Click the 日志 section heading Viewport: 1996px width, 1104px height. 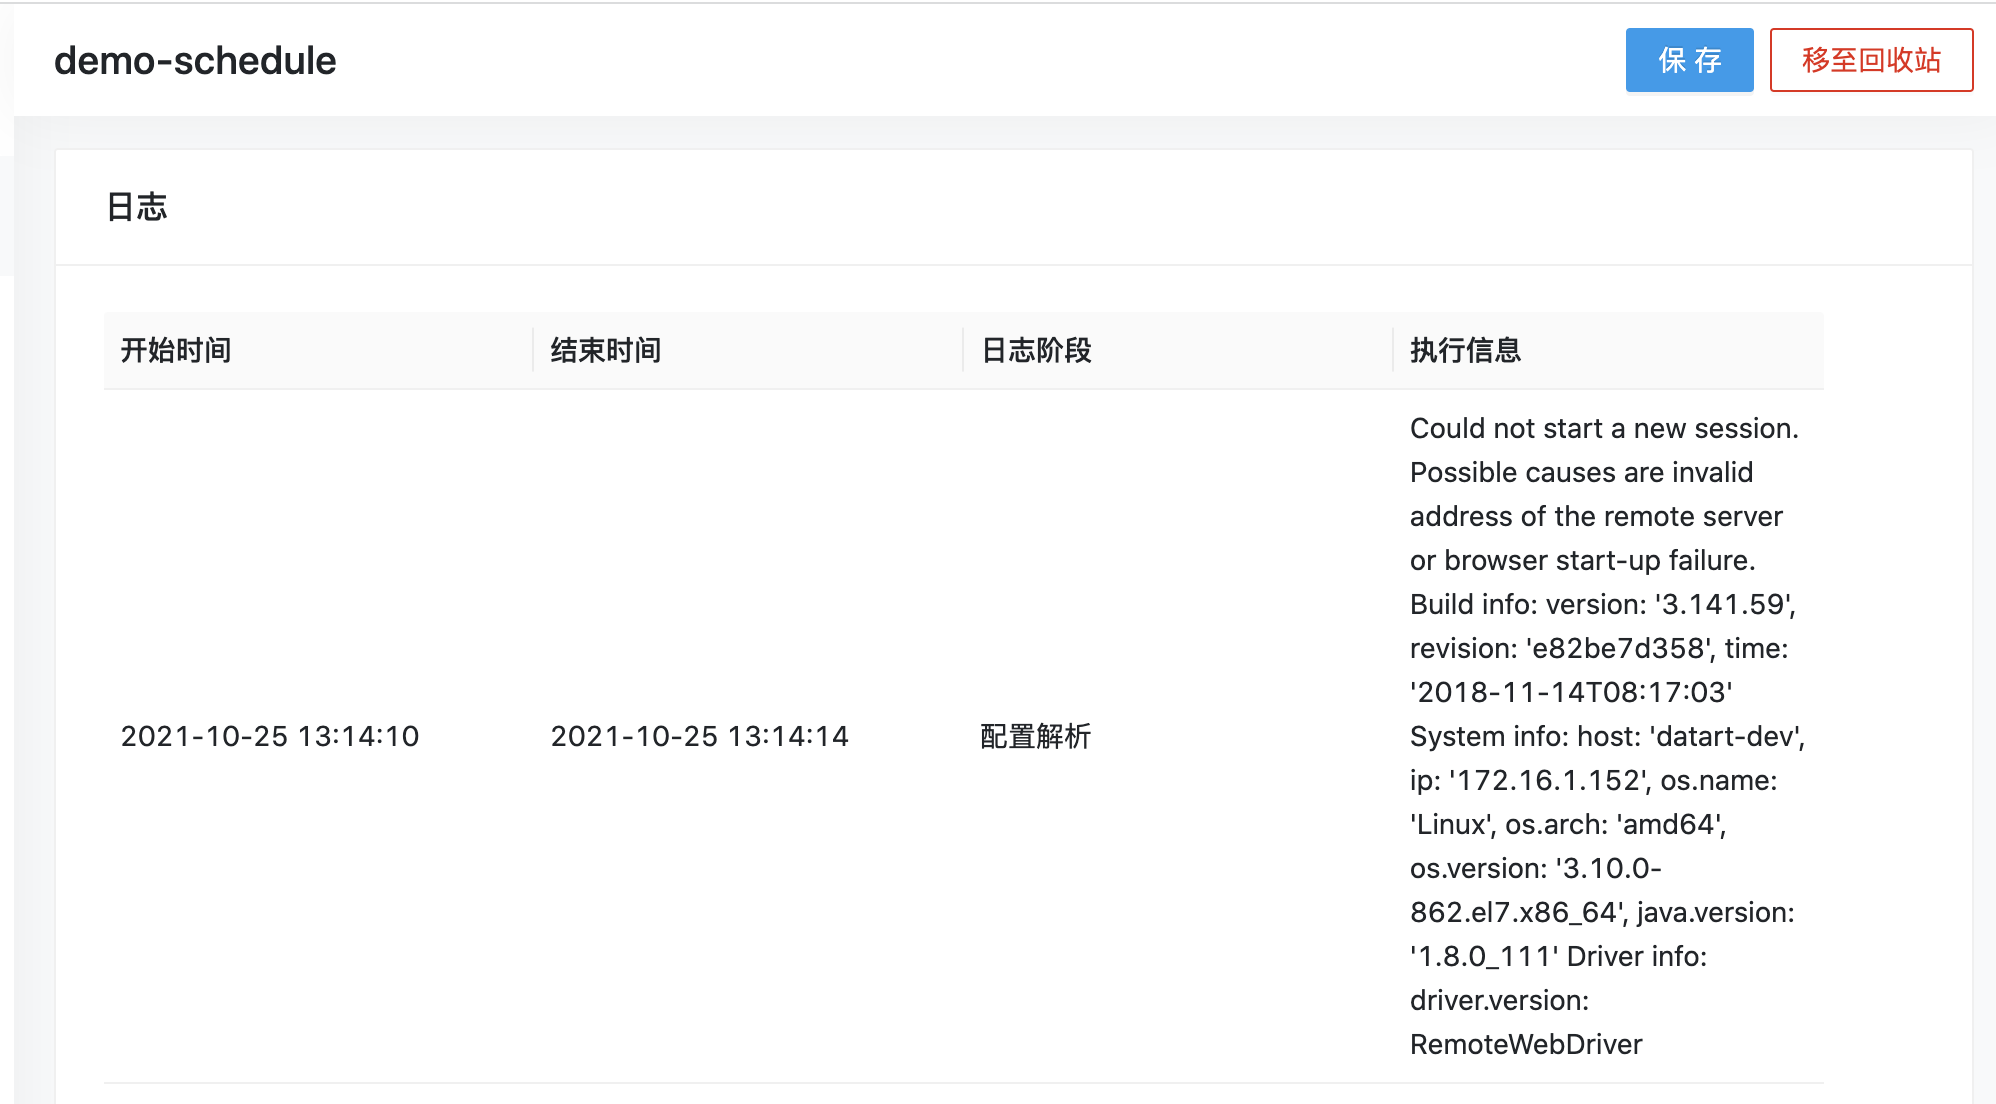coord(137,207)
